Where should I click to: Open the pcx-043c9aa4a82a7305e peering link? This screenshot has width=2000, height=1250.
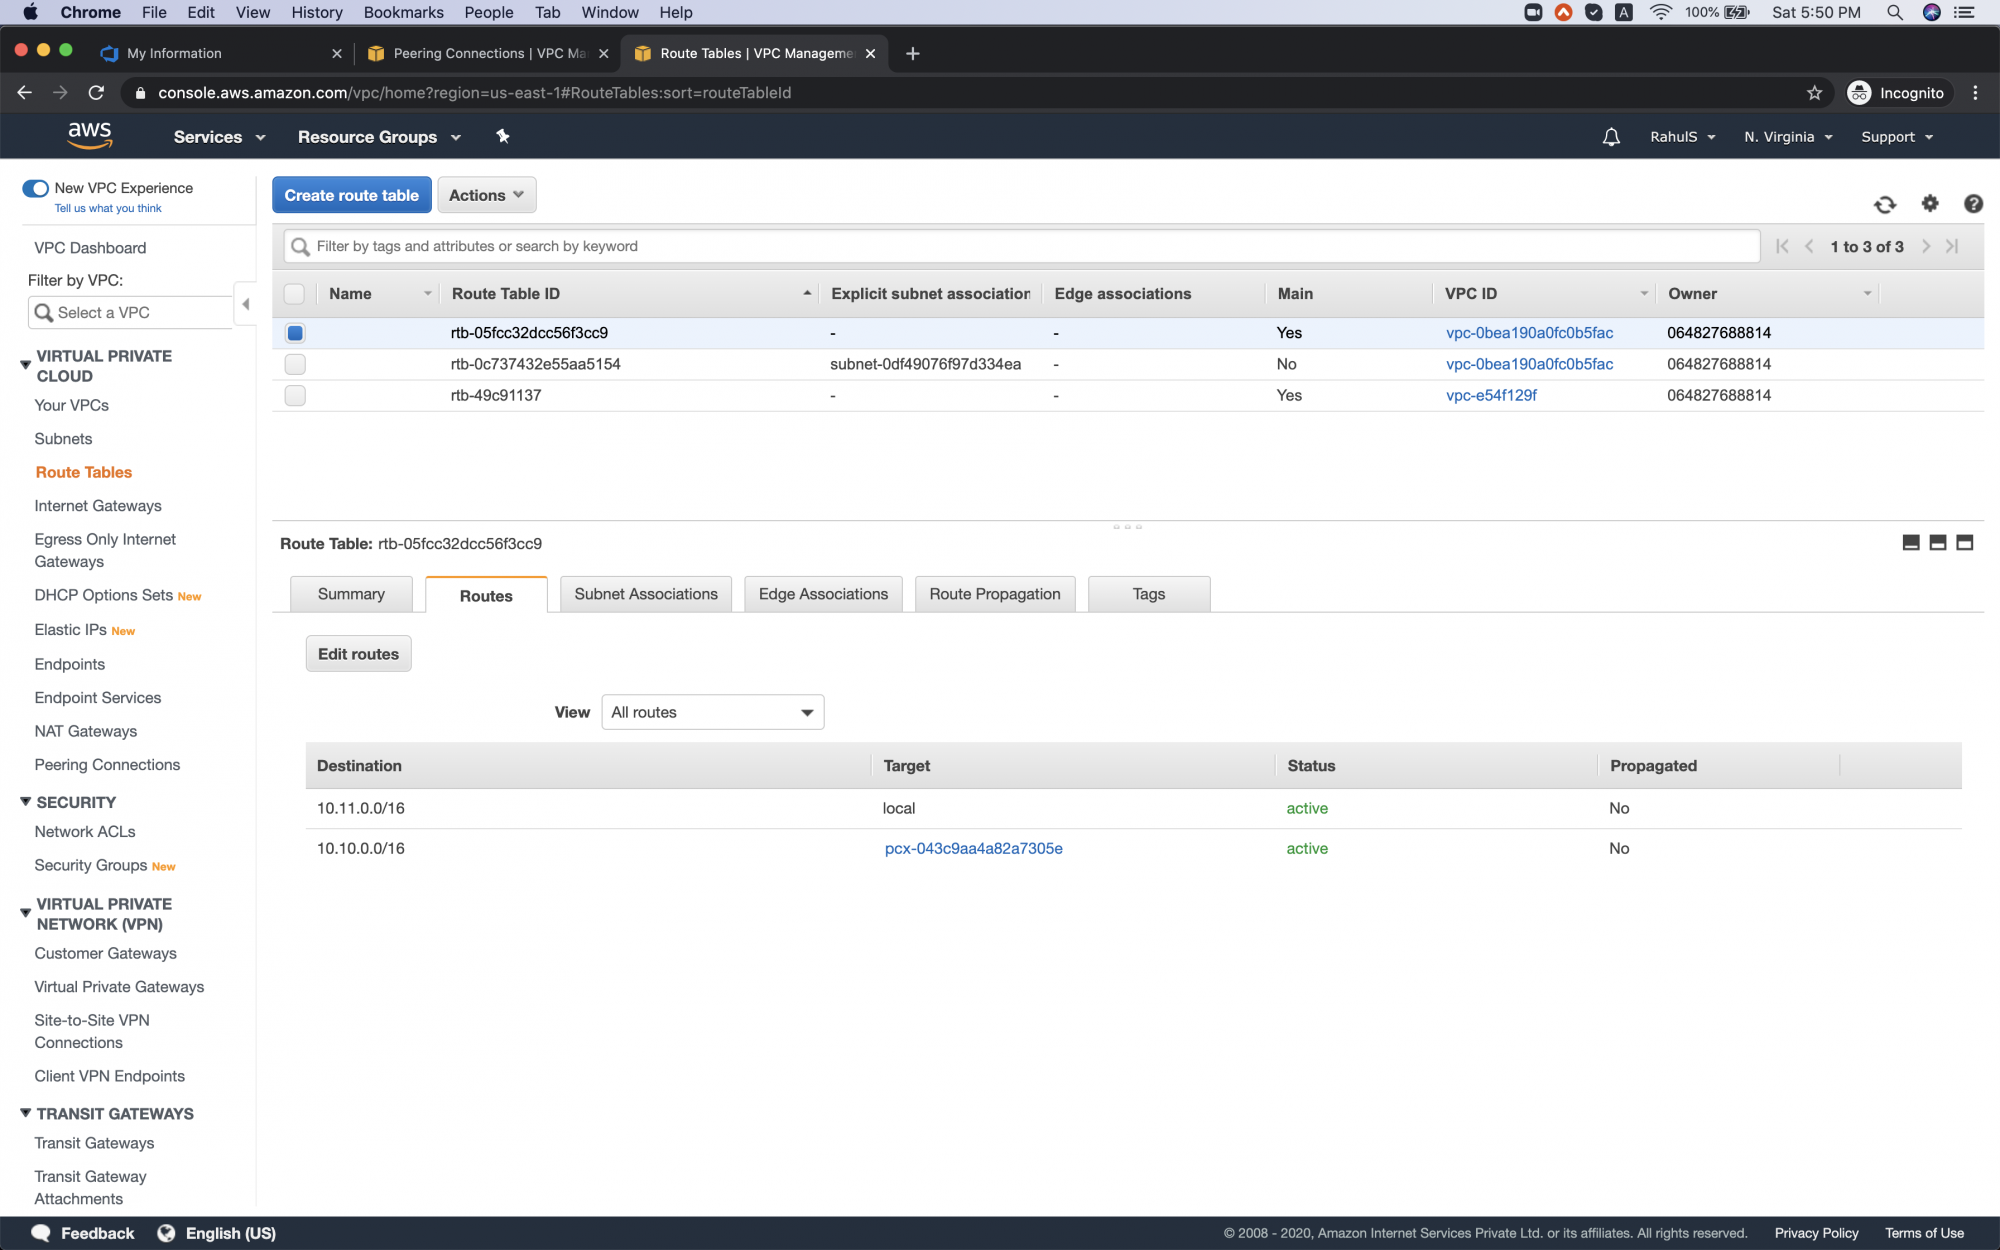972,848
